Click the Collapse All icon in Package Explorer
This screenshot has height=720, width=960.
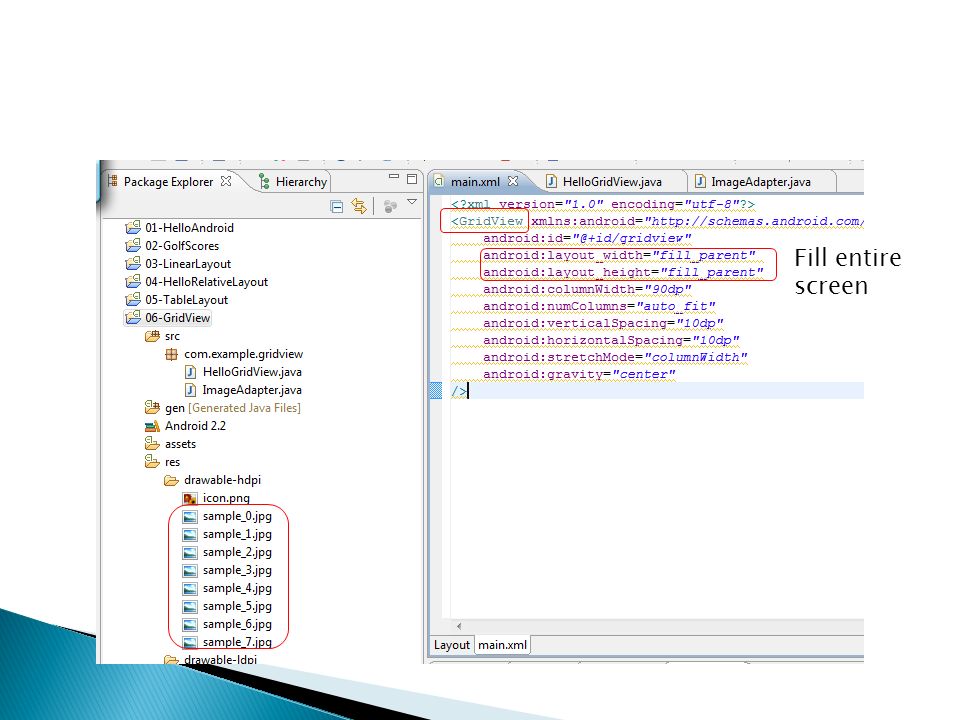click(336, 207)
